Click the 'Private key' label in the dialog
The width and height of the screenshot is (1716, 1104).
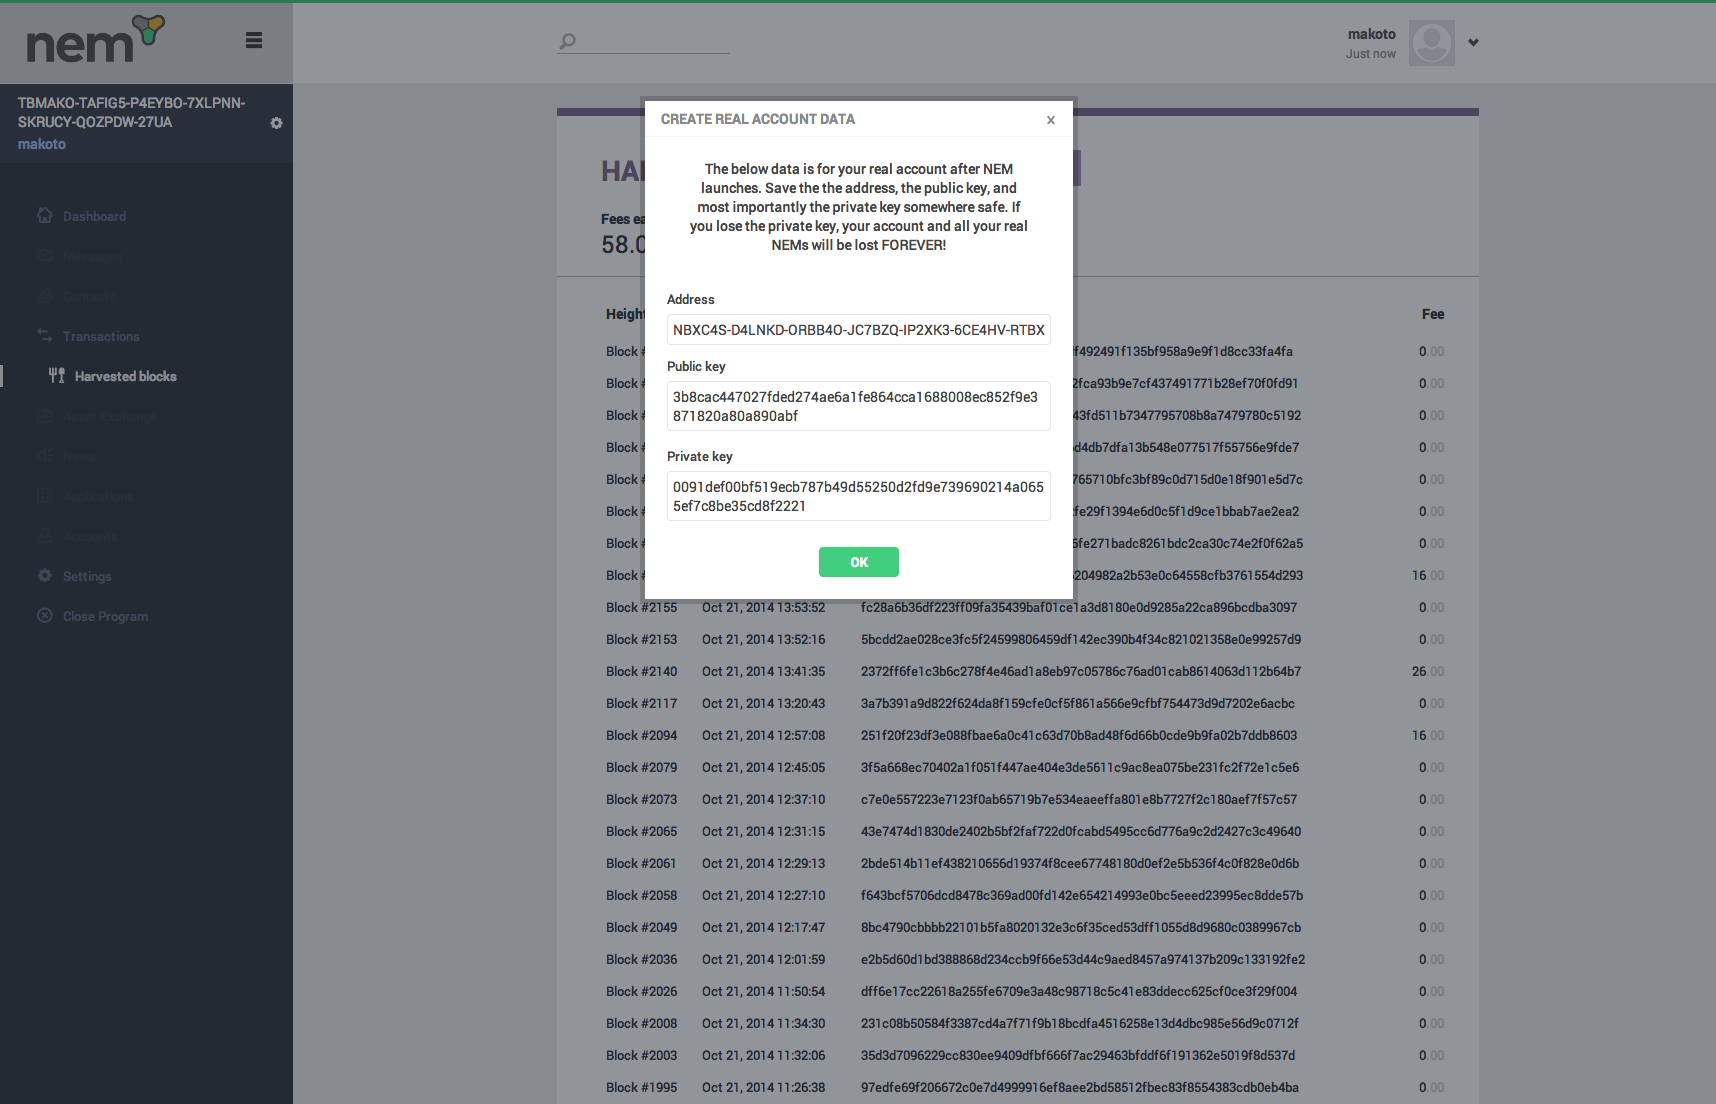pos(700,456)
